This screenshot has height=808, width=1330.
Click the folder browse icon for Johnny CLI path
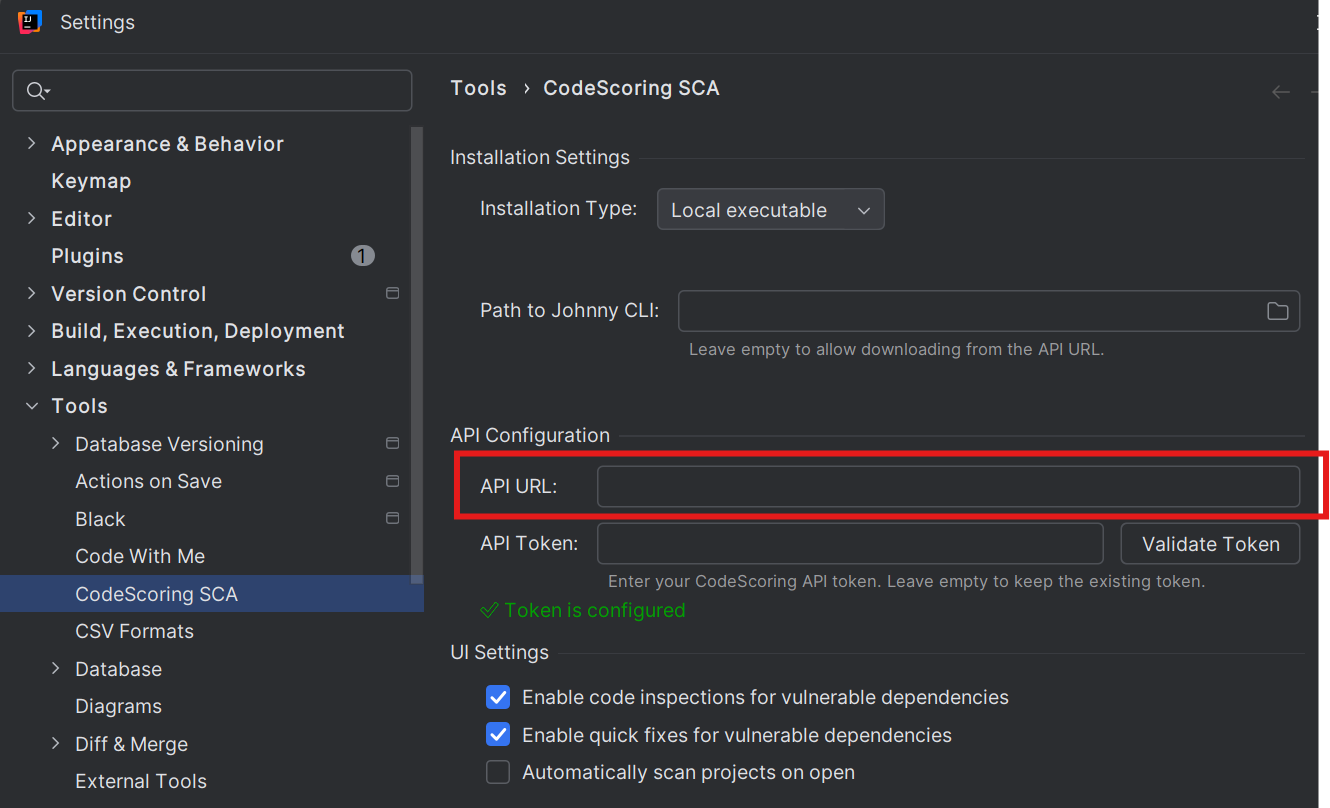1277,311
